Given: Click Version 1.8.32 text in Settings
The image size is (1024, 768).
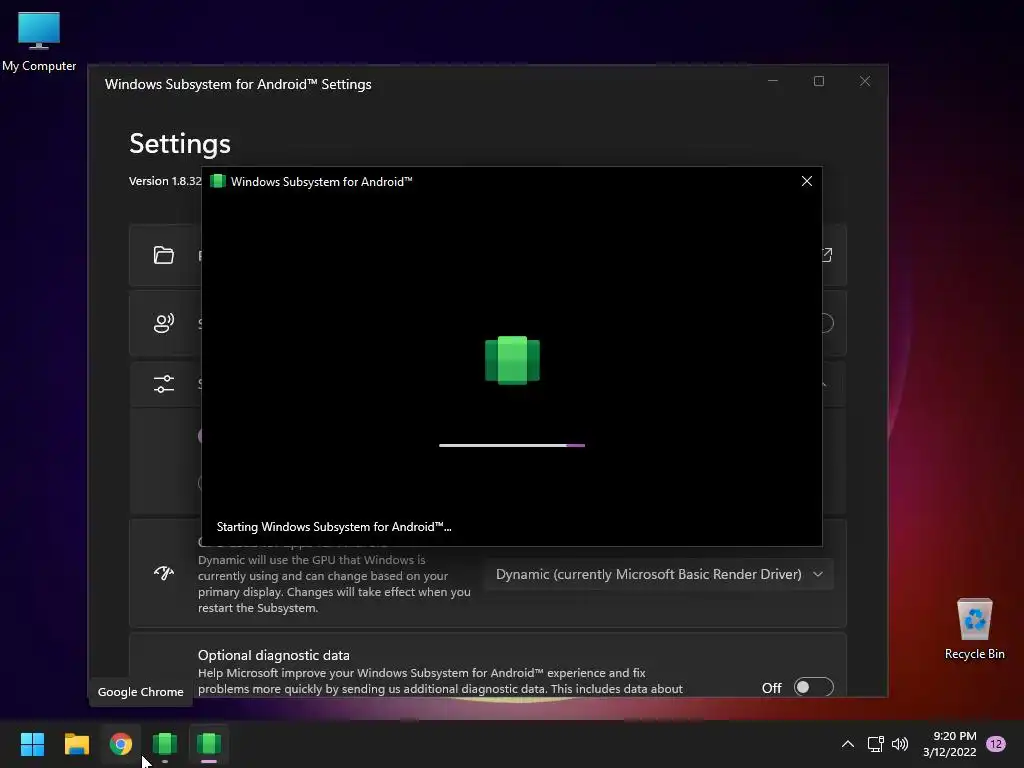Looking at the screenshot, I should pos(165,181).
